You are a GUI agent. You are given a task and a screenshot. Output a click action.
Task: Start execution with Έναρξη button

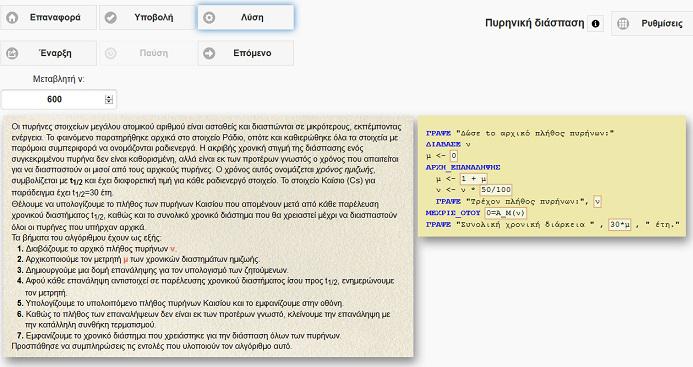pyautogui.click(x=48, y=53)
